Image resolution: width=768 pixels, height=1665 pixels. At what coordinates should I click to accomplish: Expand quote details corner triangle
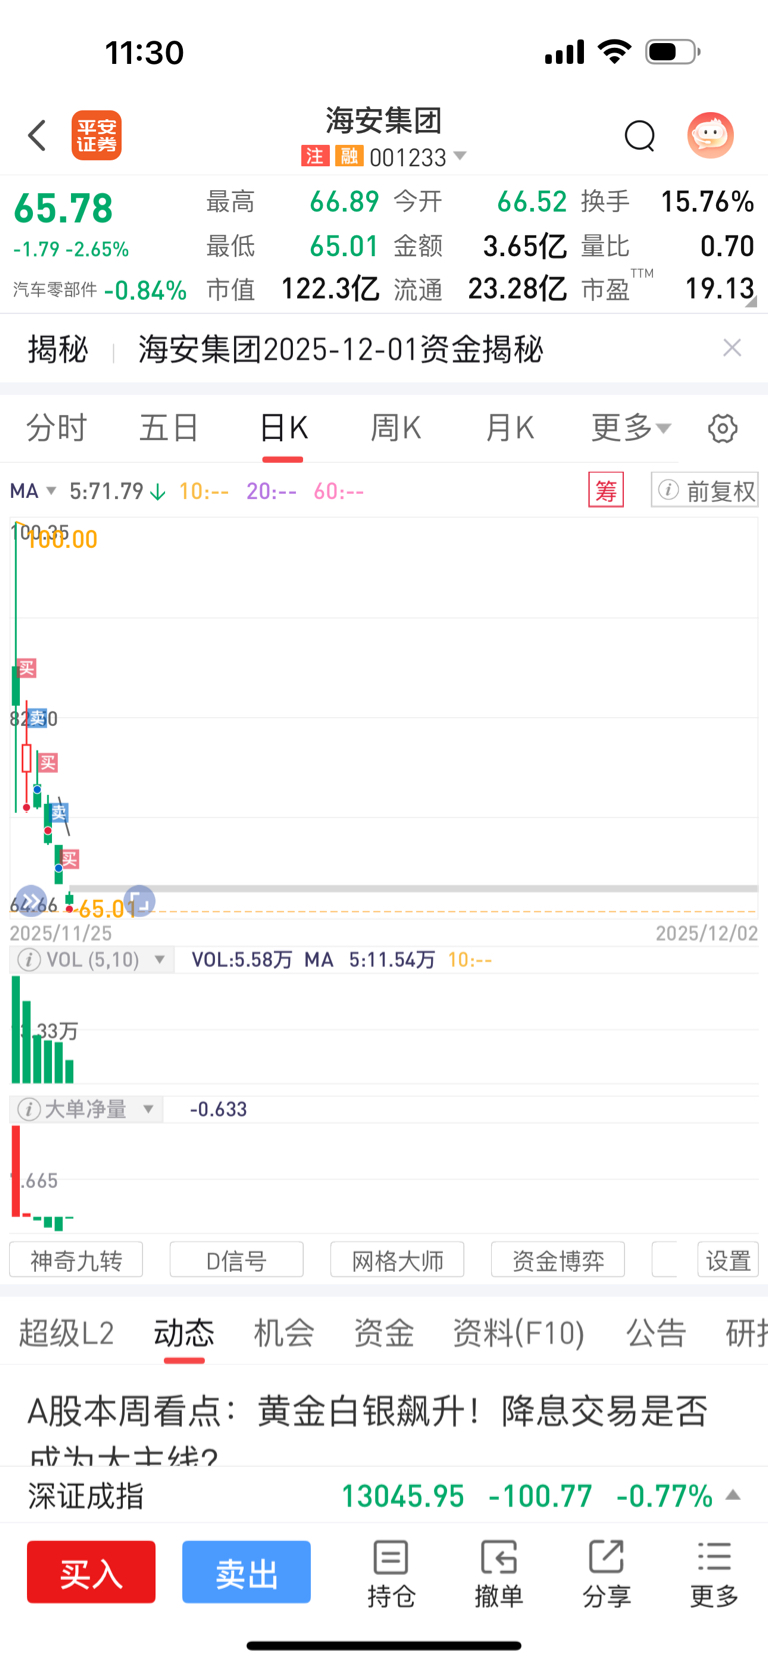tap(751, 301)
